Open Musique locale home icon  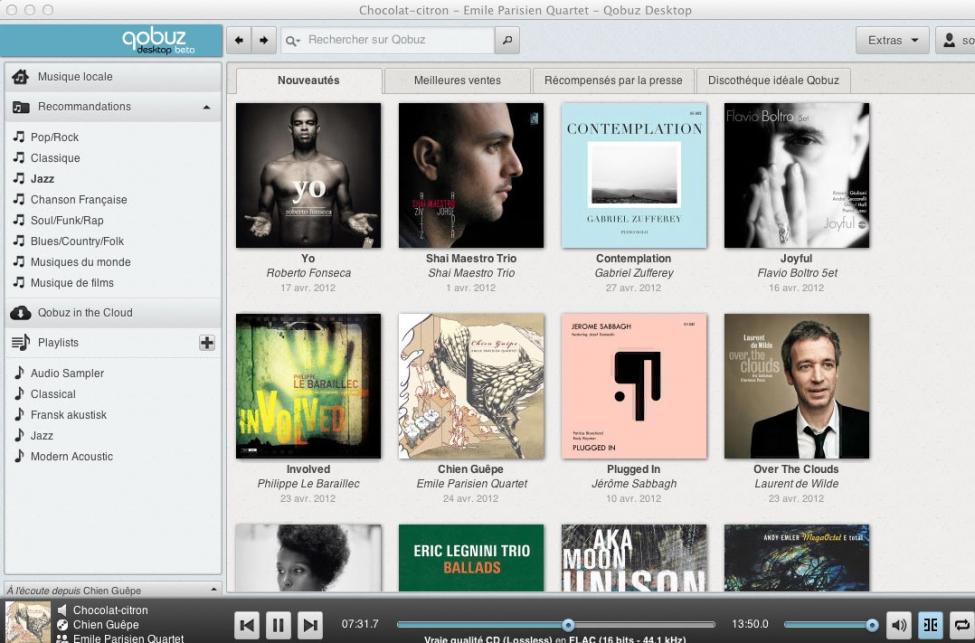pyautogui.click(x=20, y=76)
